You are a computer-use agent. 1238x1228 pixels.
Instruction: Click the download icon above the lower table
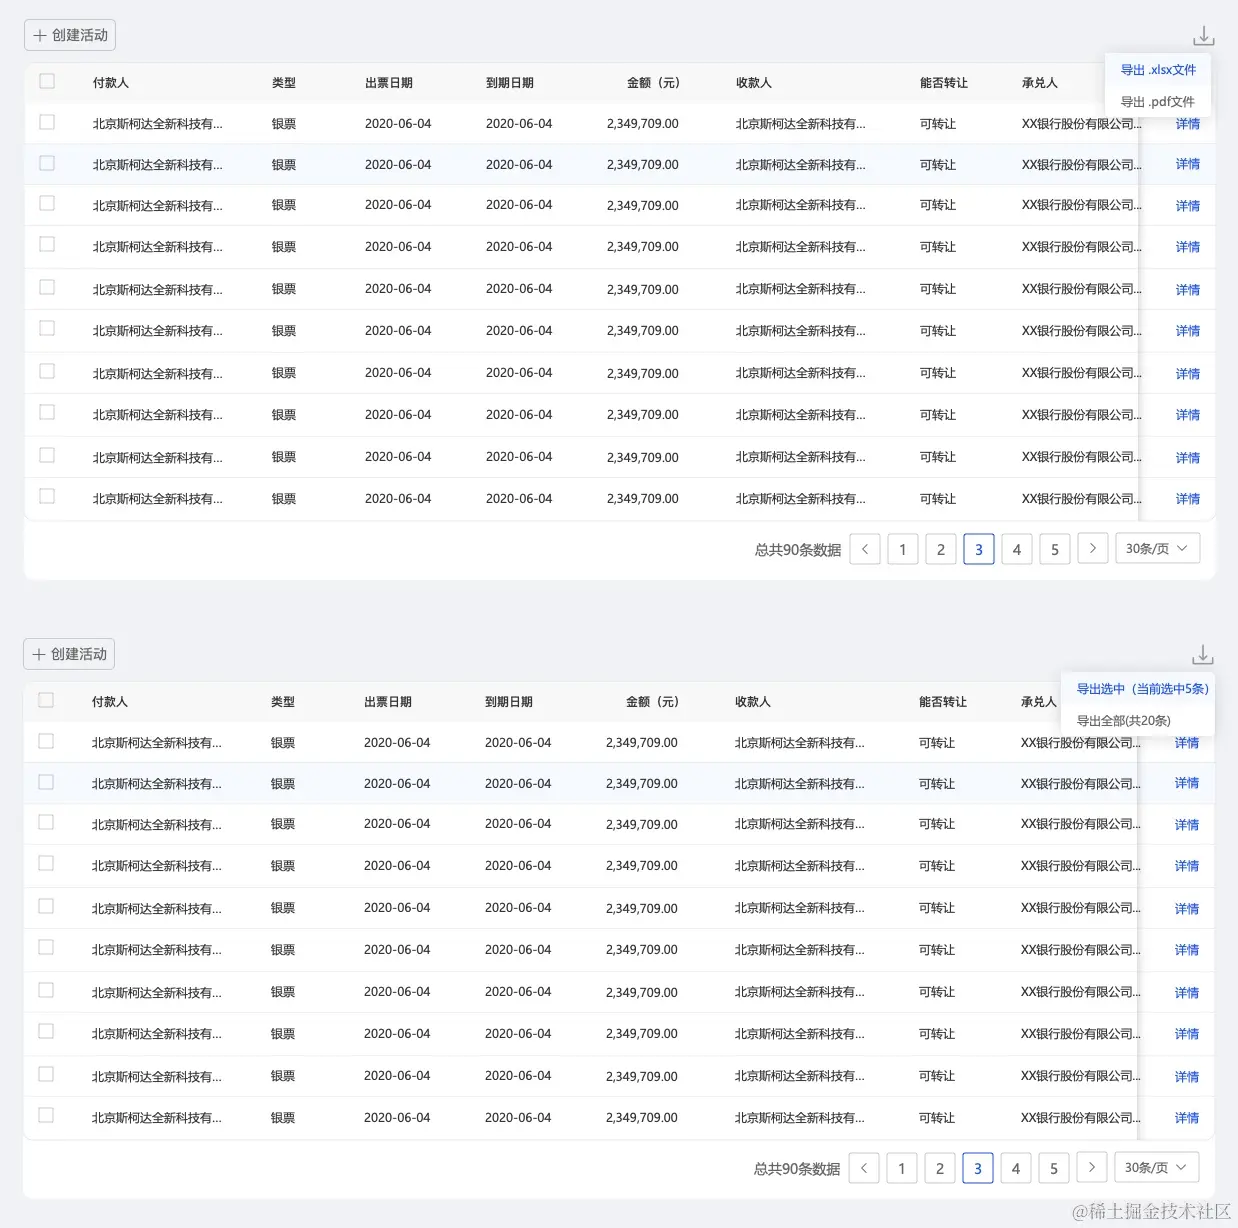coord(1203,655)
